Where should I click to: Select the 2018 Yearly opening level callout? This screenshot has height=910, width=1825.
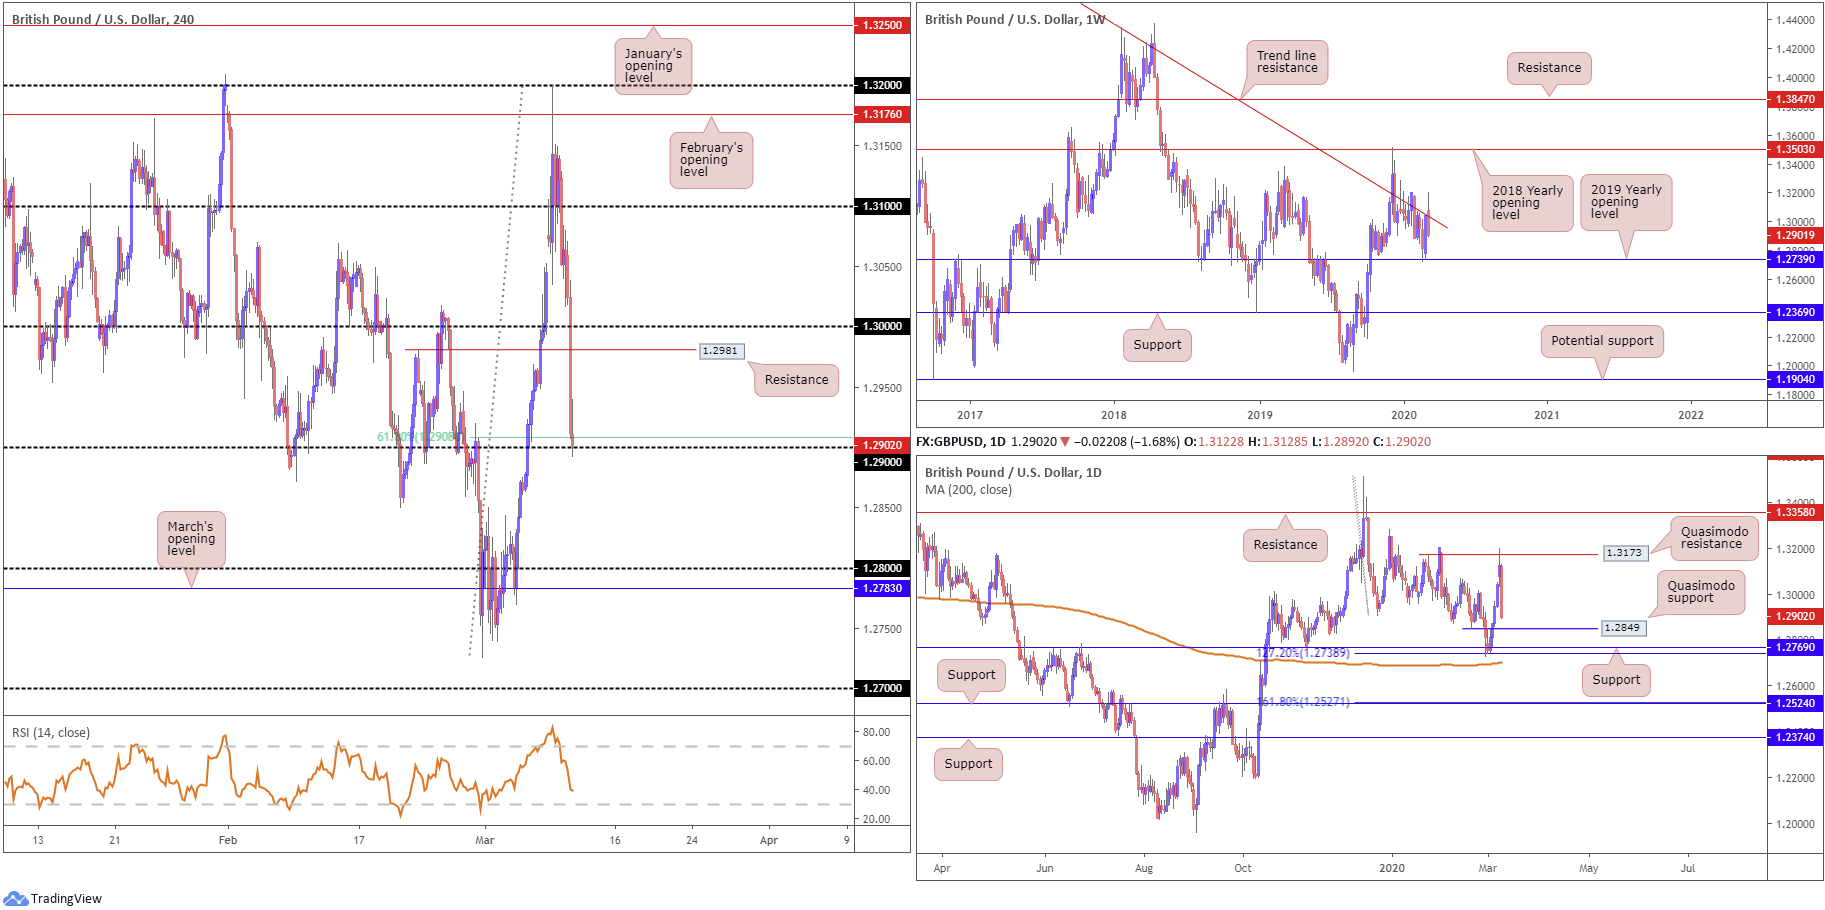click(1527, 203)
